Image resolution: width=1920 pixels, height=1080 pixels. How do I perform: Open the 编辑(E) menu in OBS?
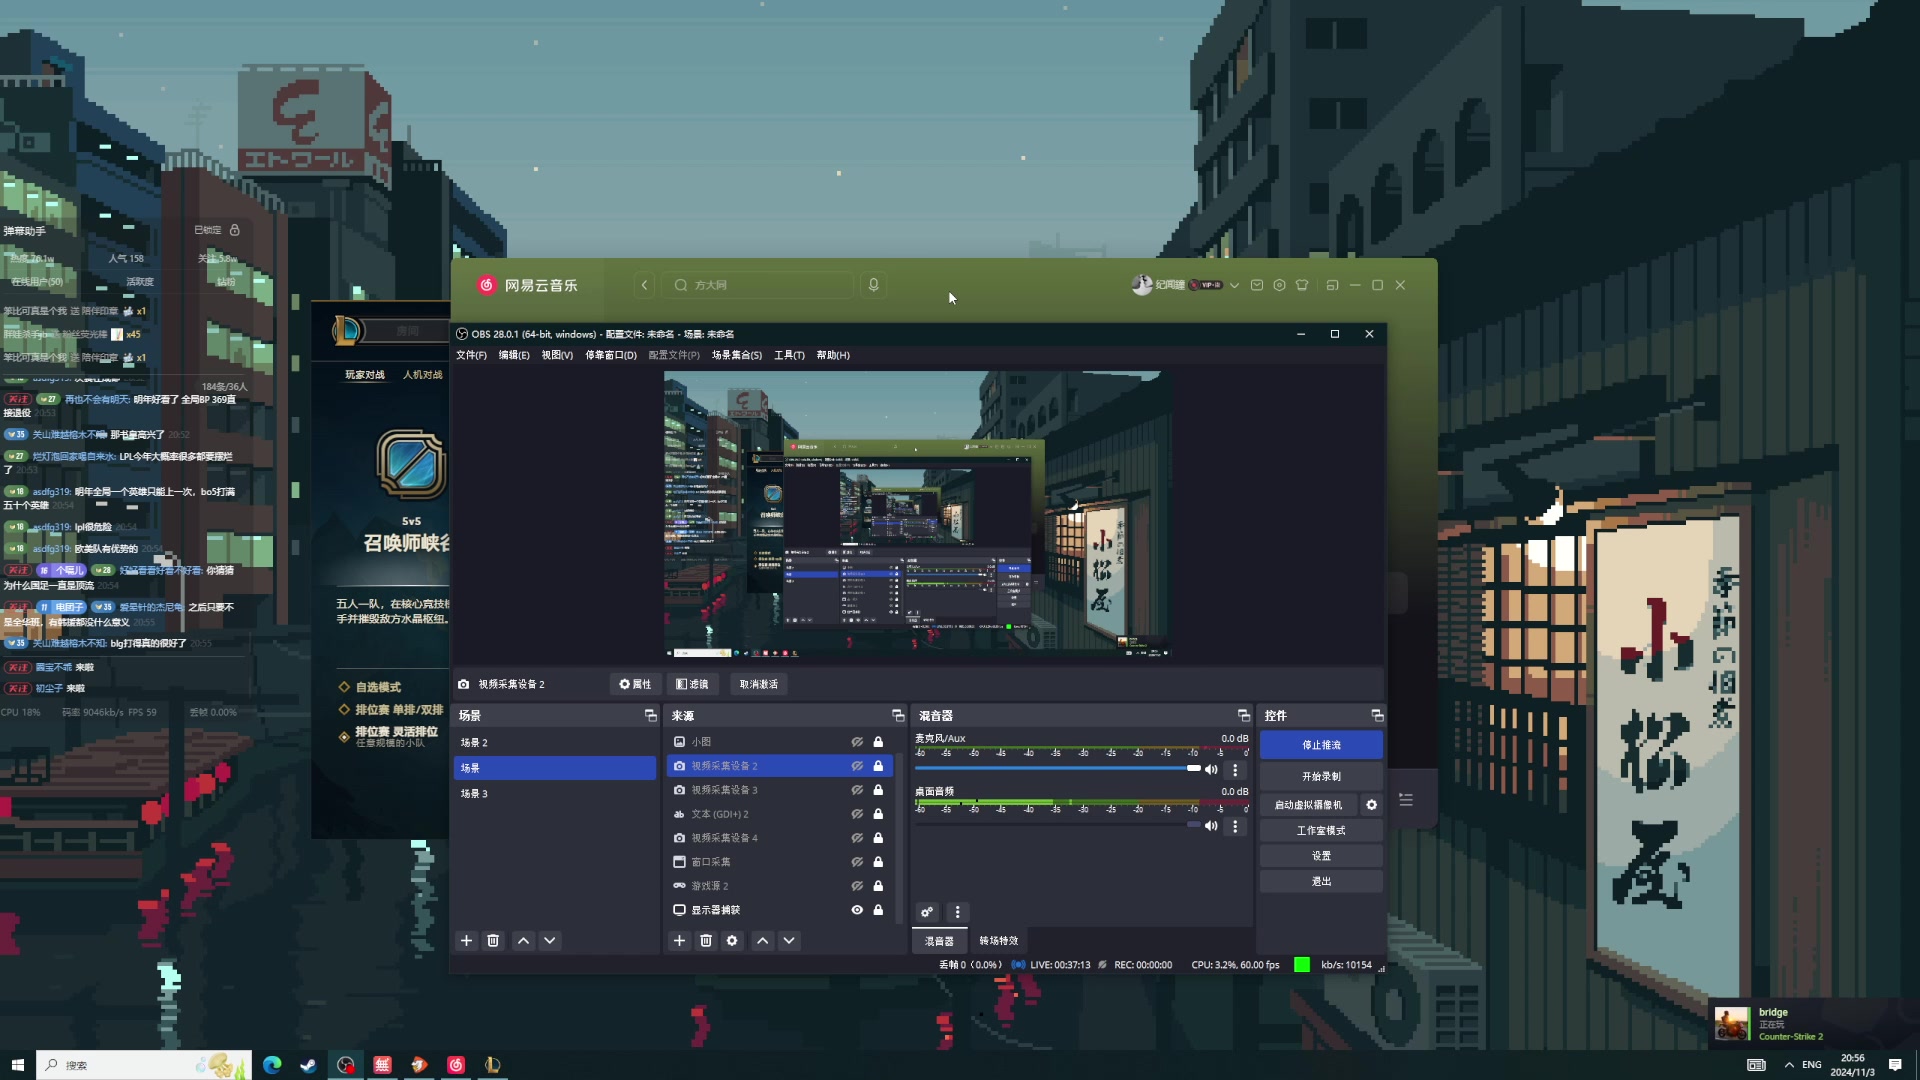point(514,355)
